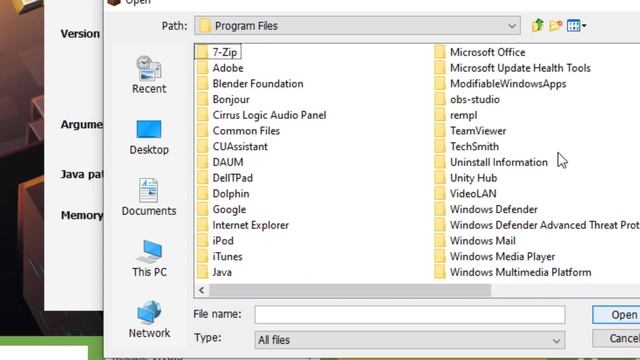Image resolution: width=640 pixels, height=360 pixels.
Task: Select the Windows Defender folder icon
Action: 440,209
